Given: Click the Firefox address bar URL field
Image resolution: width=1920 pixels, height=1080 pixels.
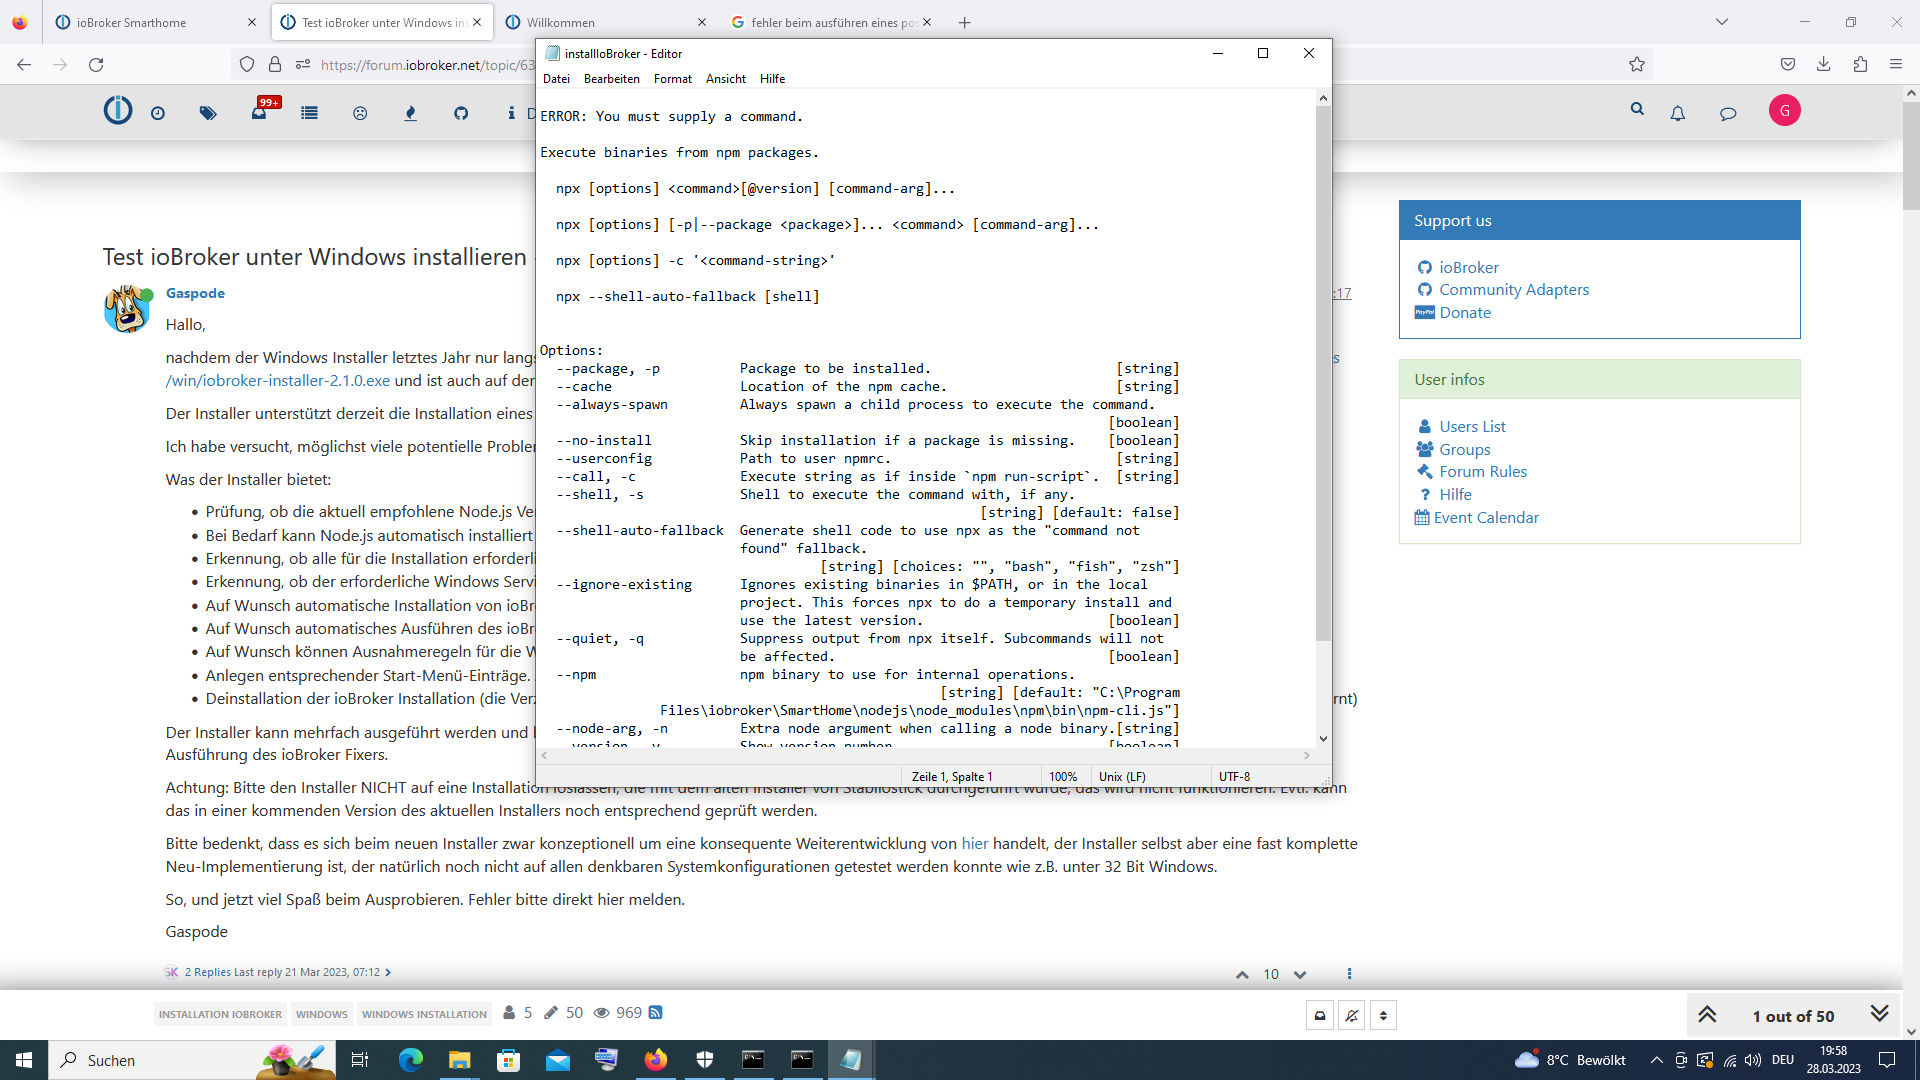Looking at the screenshot, I should pos(427,65).
